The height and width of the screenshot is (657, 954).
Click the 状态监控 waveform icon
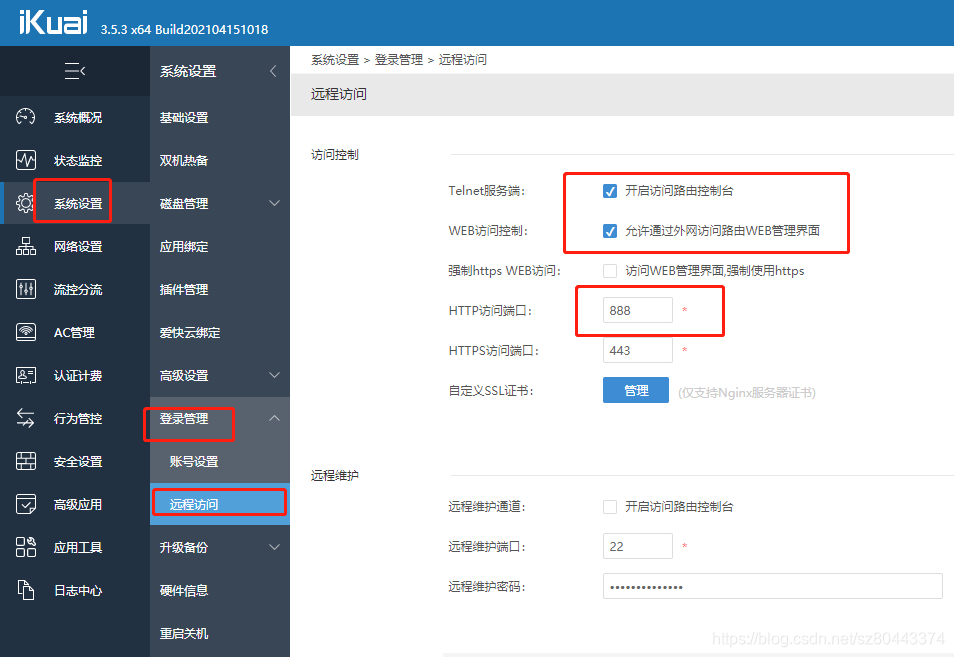[x=26, y=160]
